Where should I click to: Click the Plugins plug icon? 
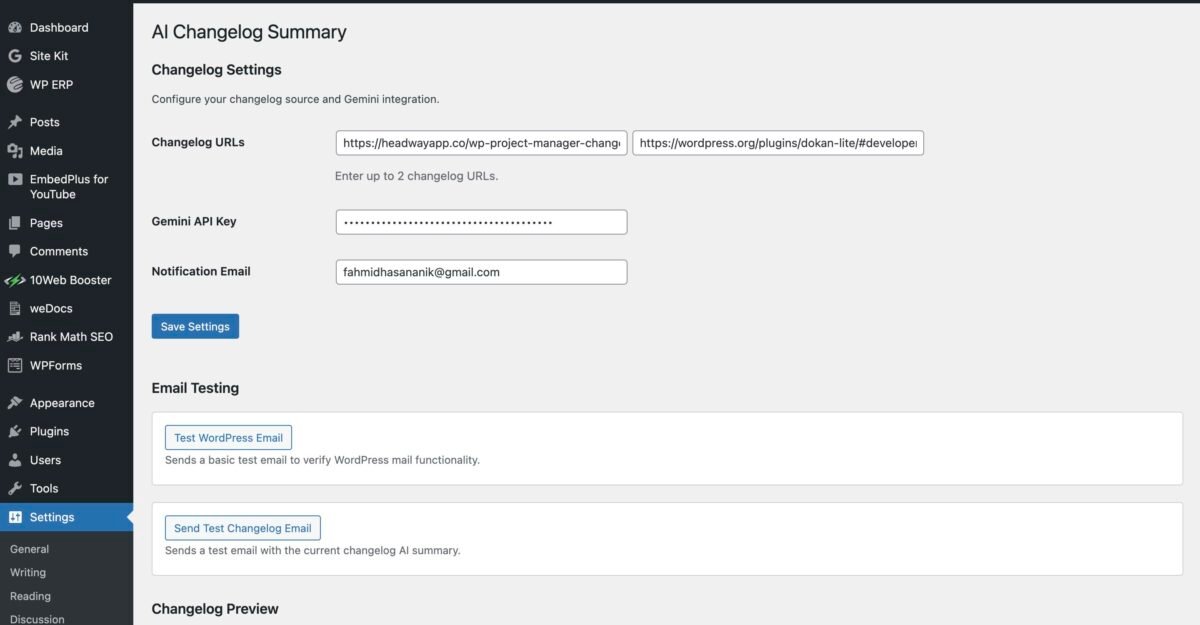tap(15, 431)
